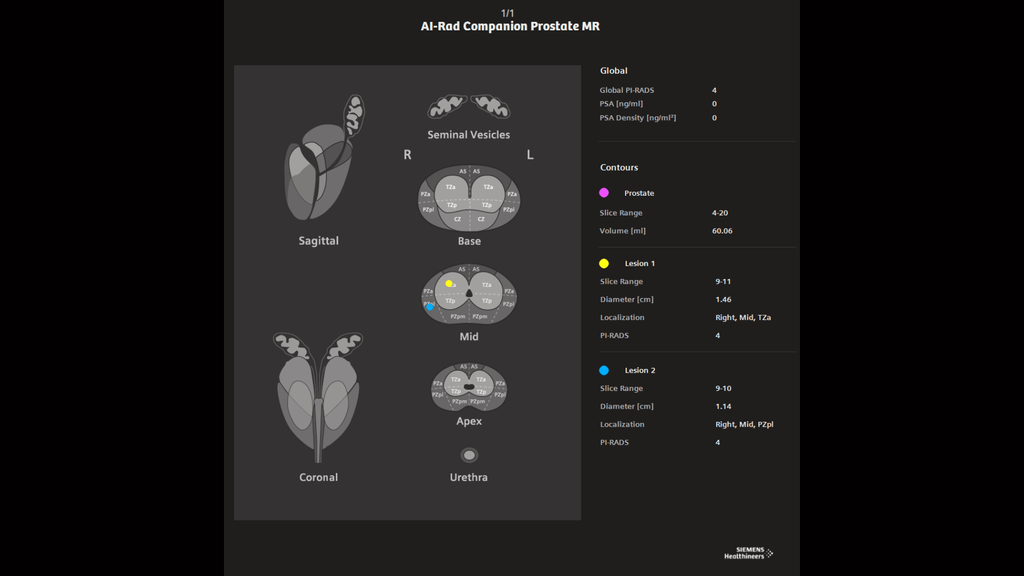The image size is (1024, 576).
Task: Select the Apex segmentation schematic
Action: coord(469,386)
